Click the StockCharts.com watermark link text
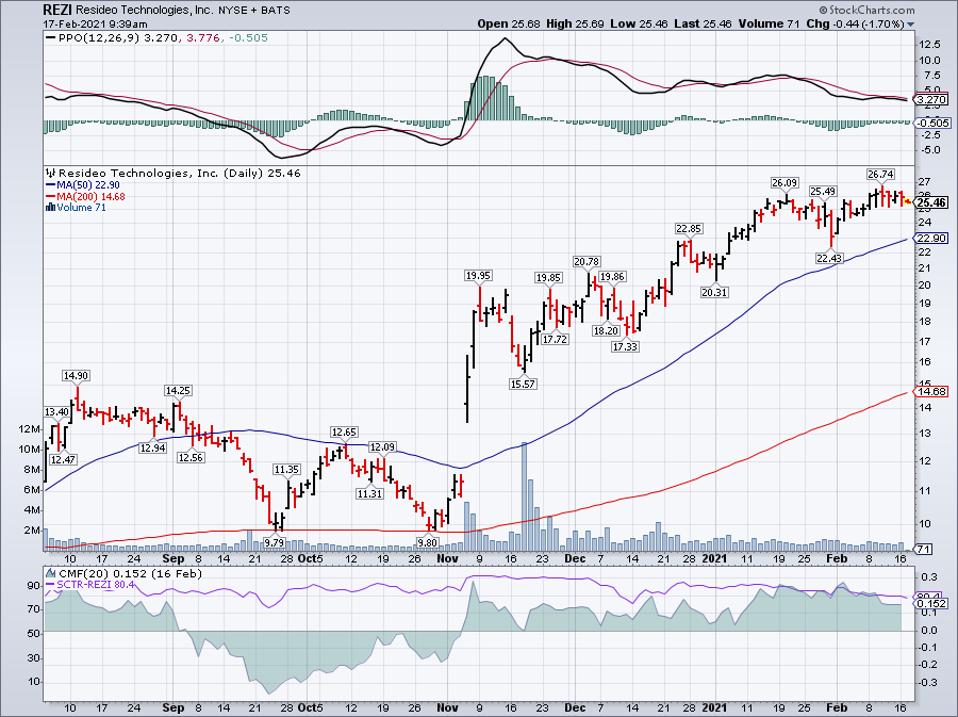This screenshot has width=958, height=717. click(871, 10)
